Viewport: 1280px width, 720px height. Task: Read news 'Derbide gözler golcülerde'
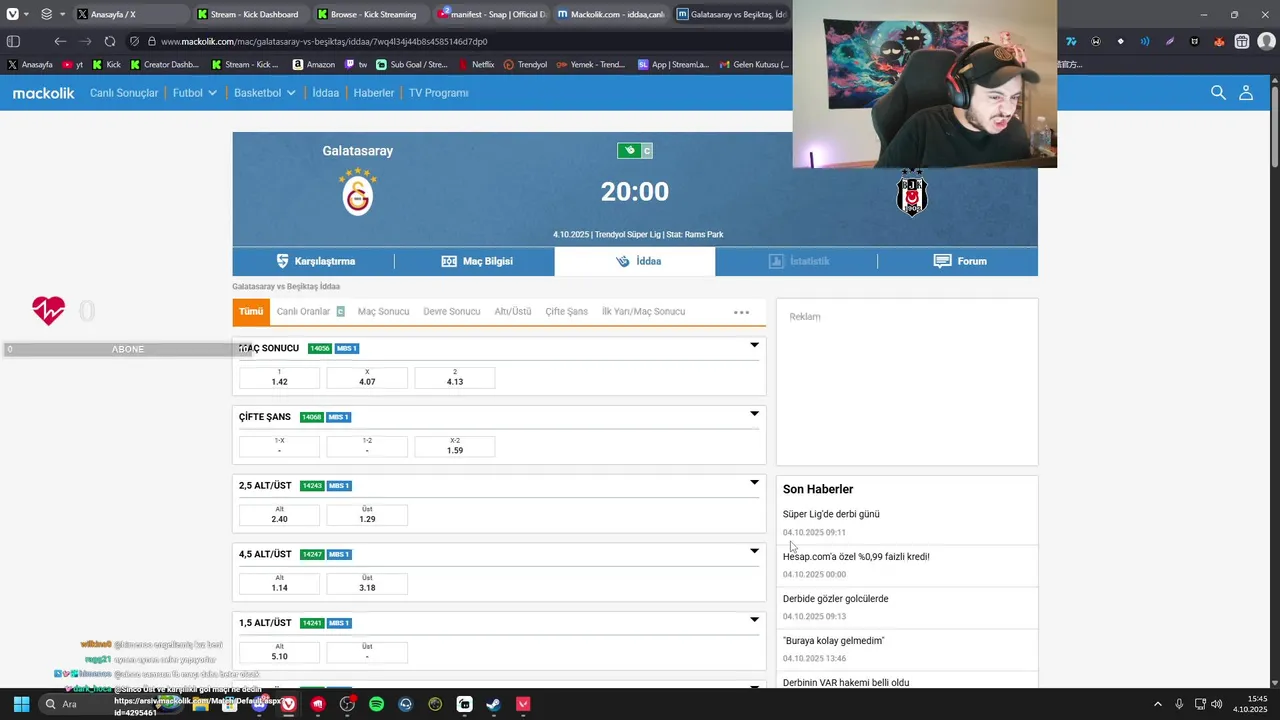[x=835, y=599]
